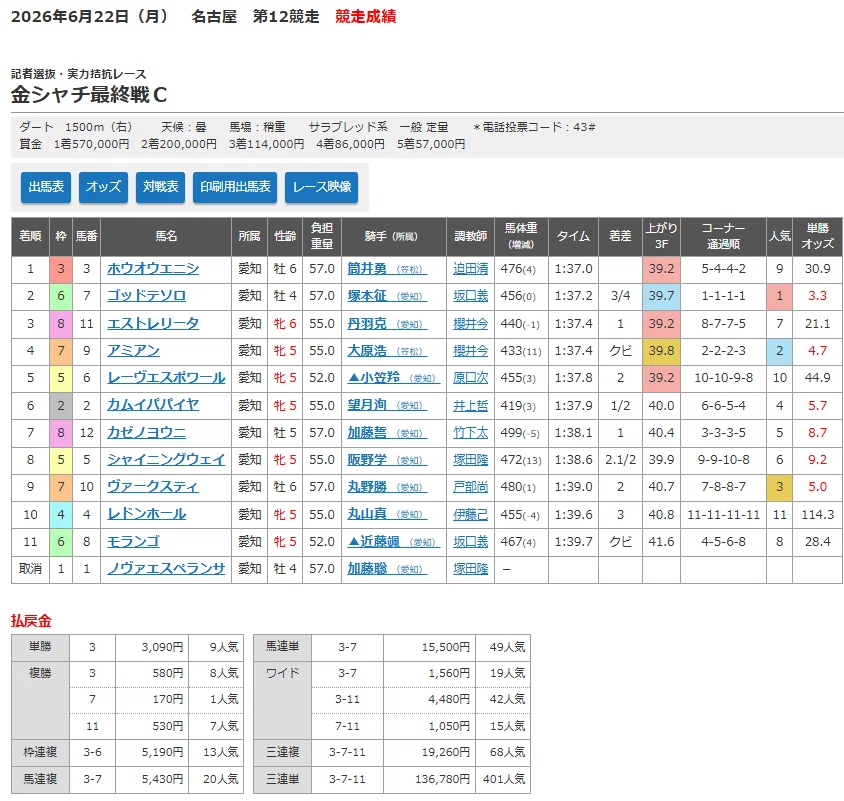Click the 着順 column header
The width and height of the screenshot is (844, 801).
(30, 236)
